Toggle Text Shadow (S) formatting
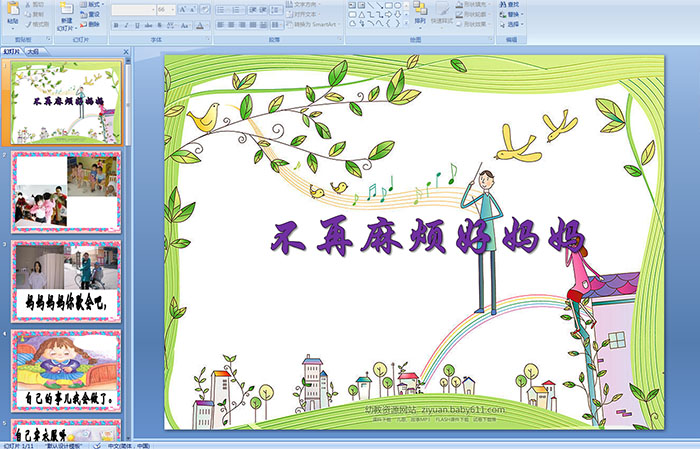This screenshot has width=700, height=449. coord(159,25)
